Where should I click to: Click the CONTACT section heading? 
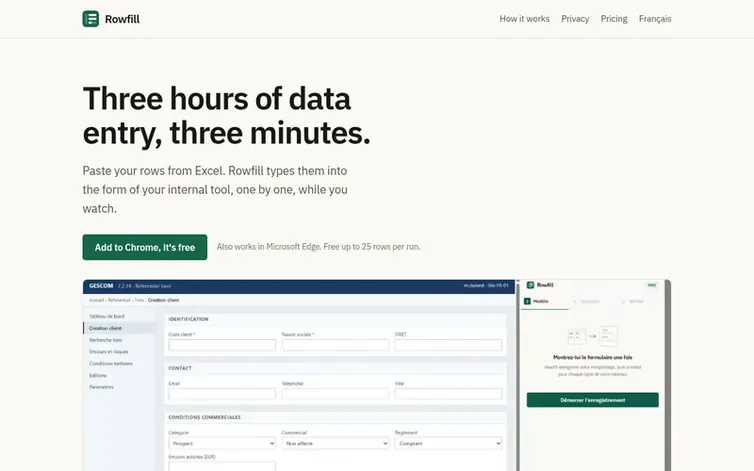click(180, 368)
